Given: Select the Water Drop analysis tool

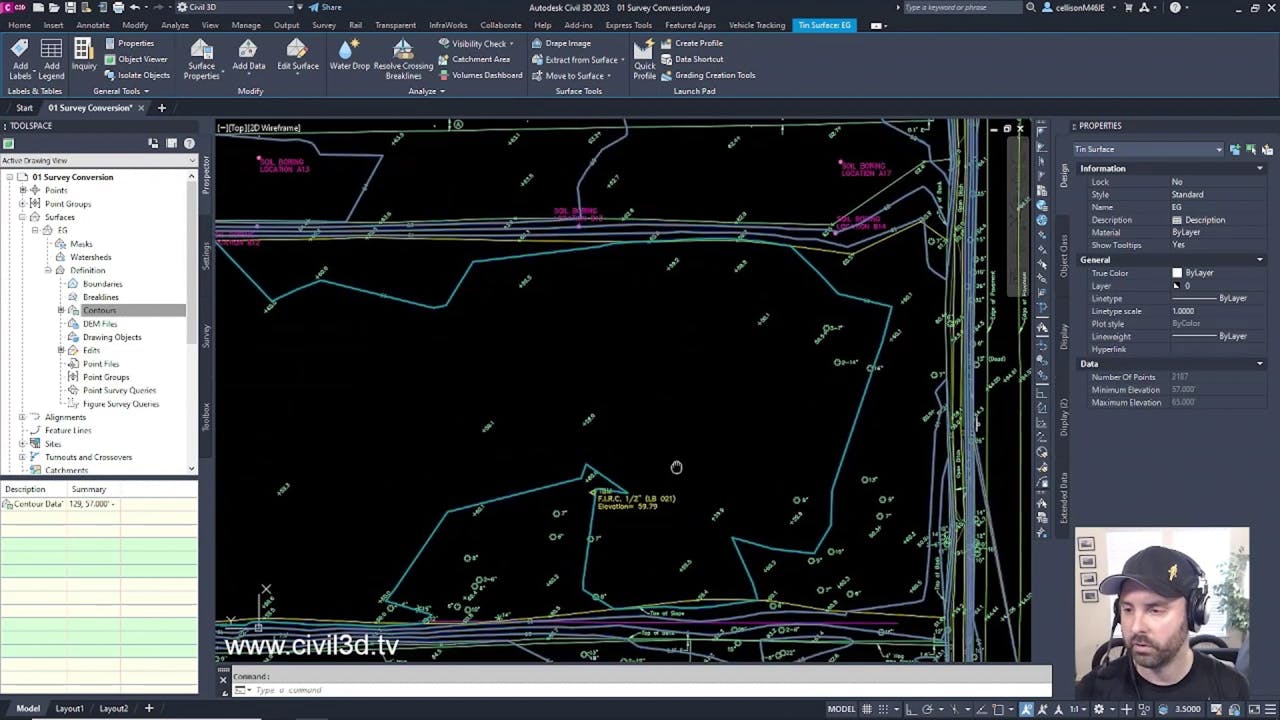Looking at the screenshot, I should 349,55.
